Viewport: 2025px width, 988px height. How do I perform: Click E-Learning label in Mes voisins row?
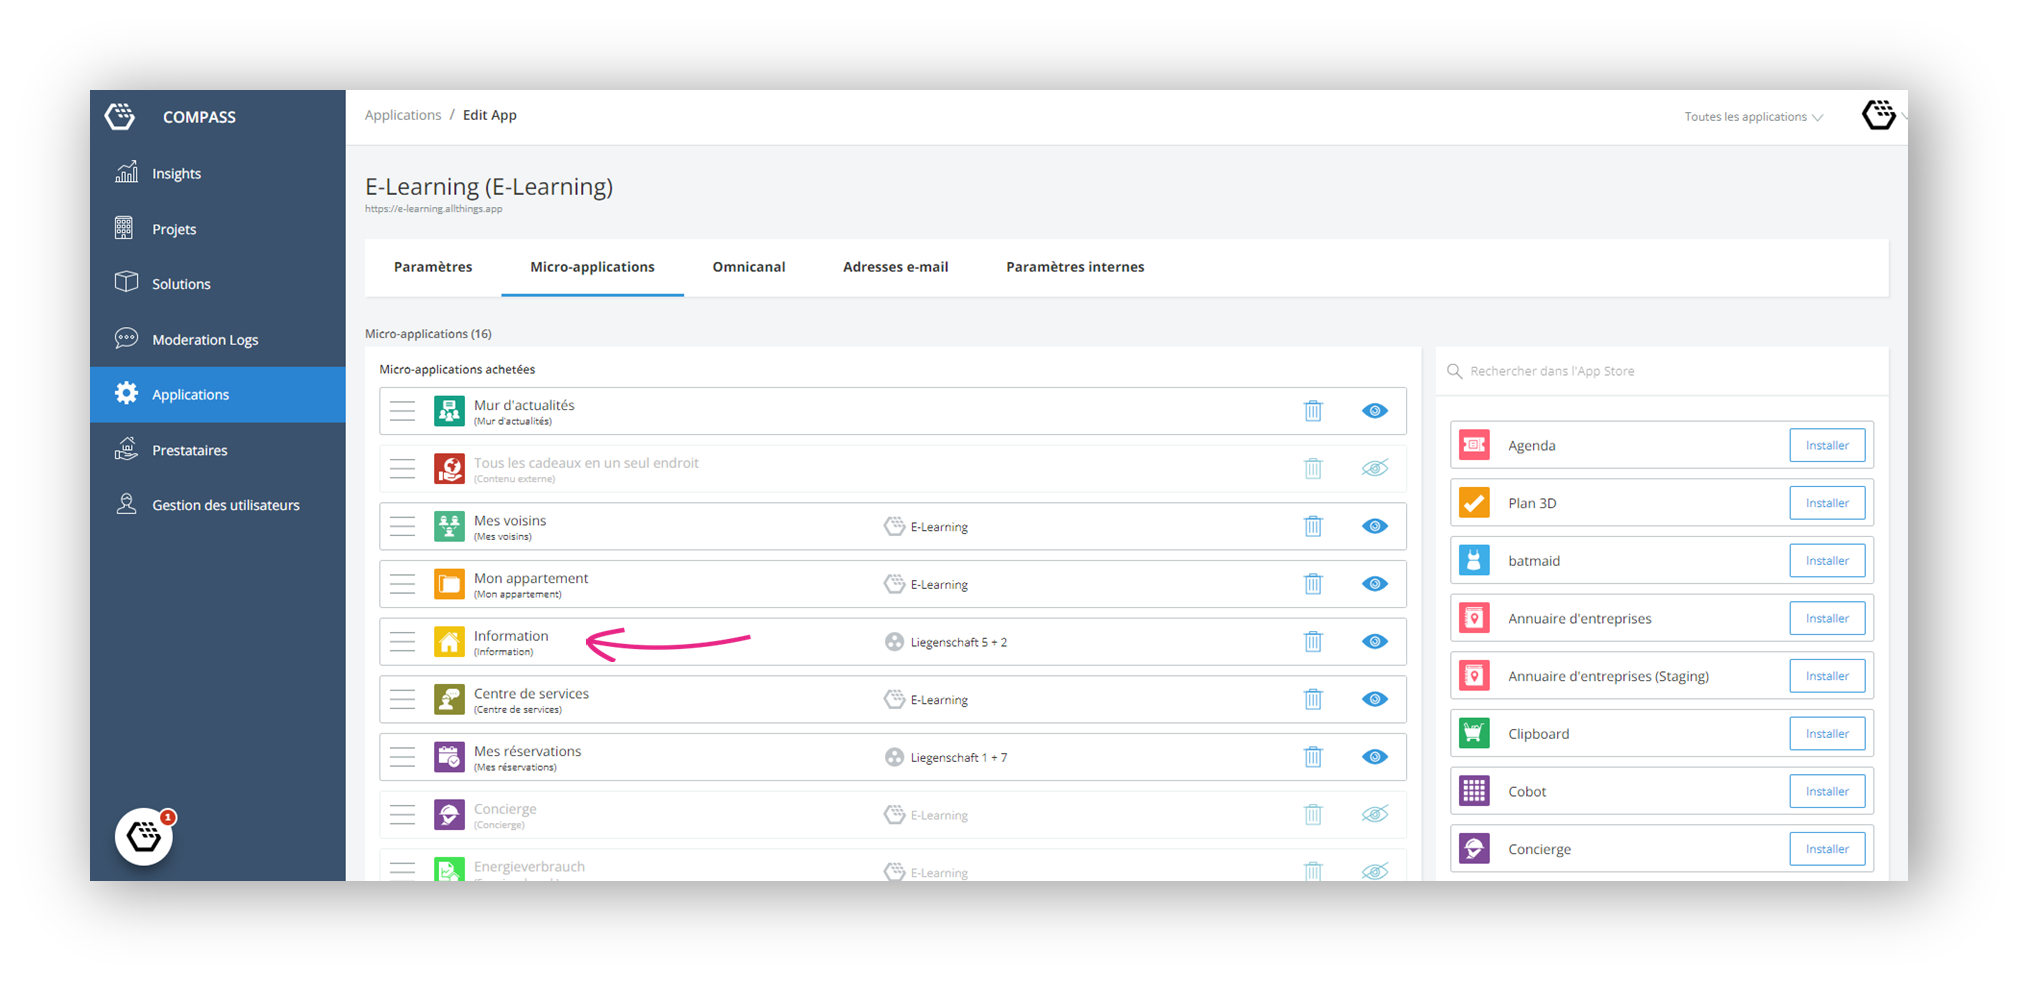point(939,527)
